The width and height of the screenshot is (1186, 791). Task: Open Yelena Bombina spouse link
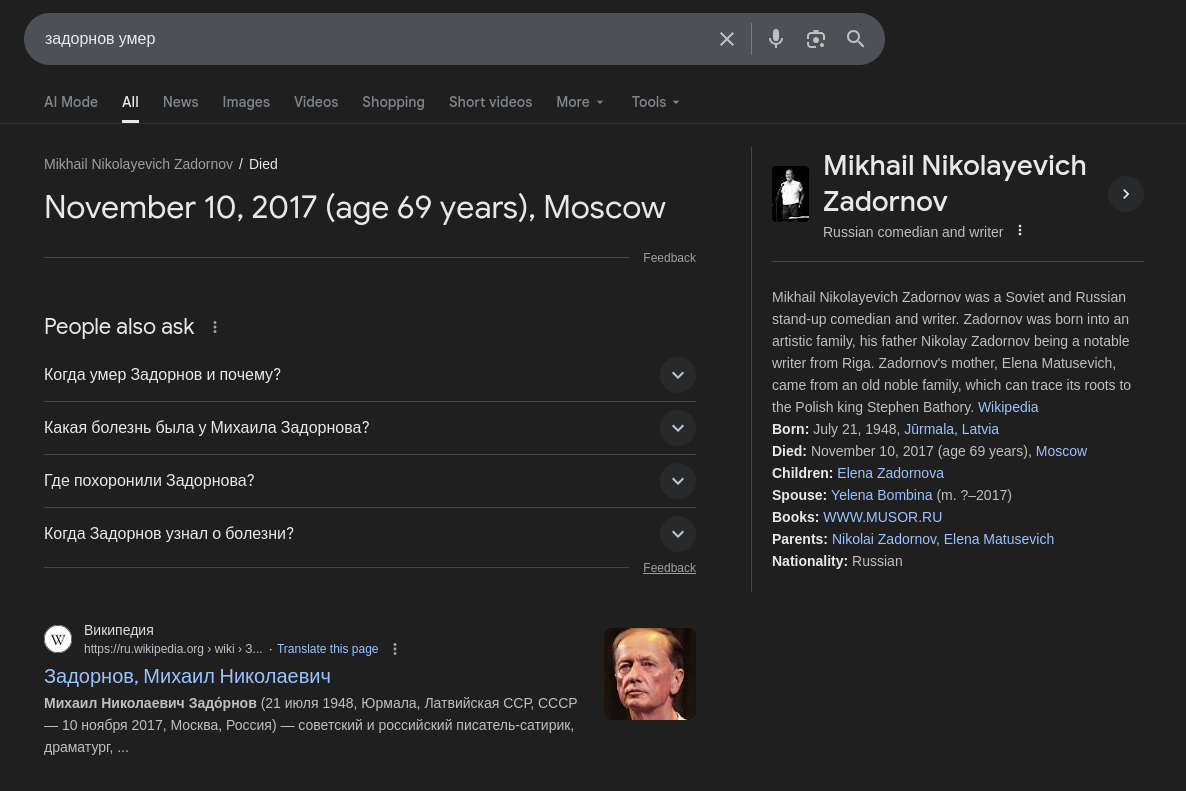click(881, 495)
